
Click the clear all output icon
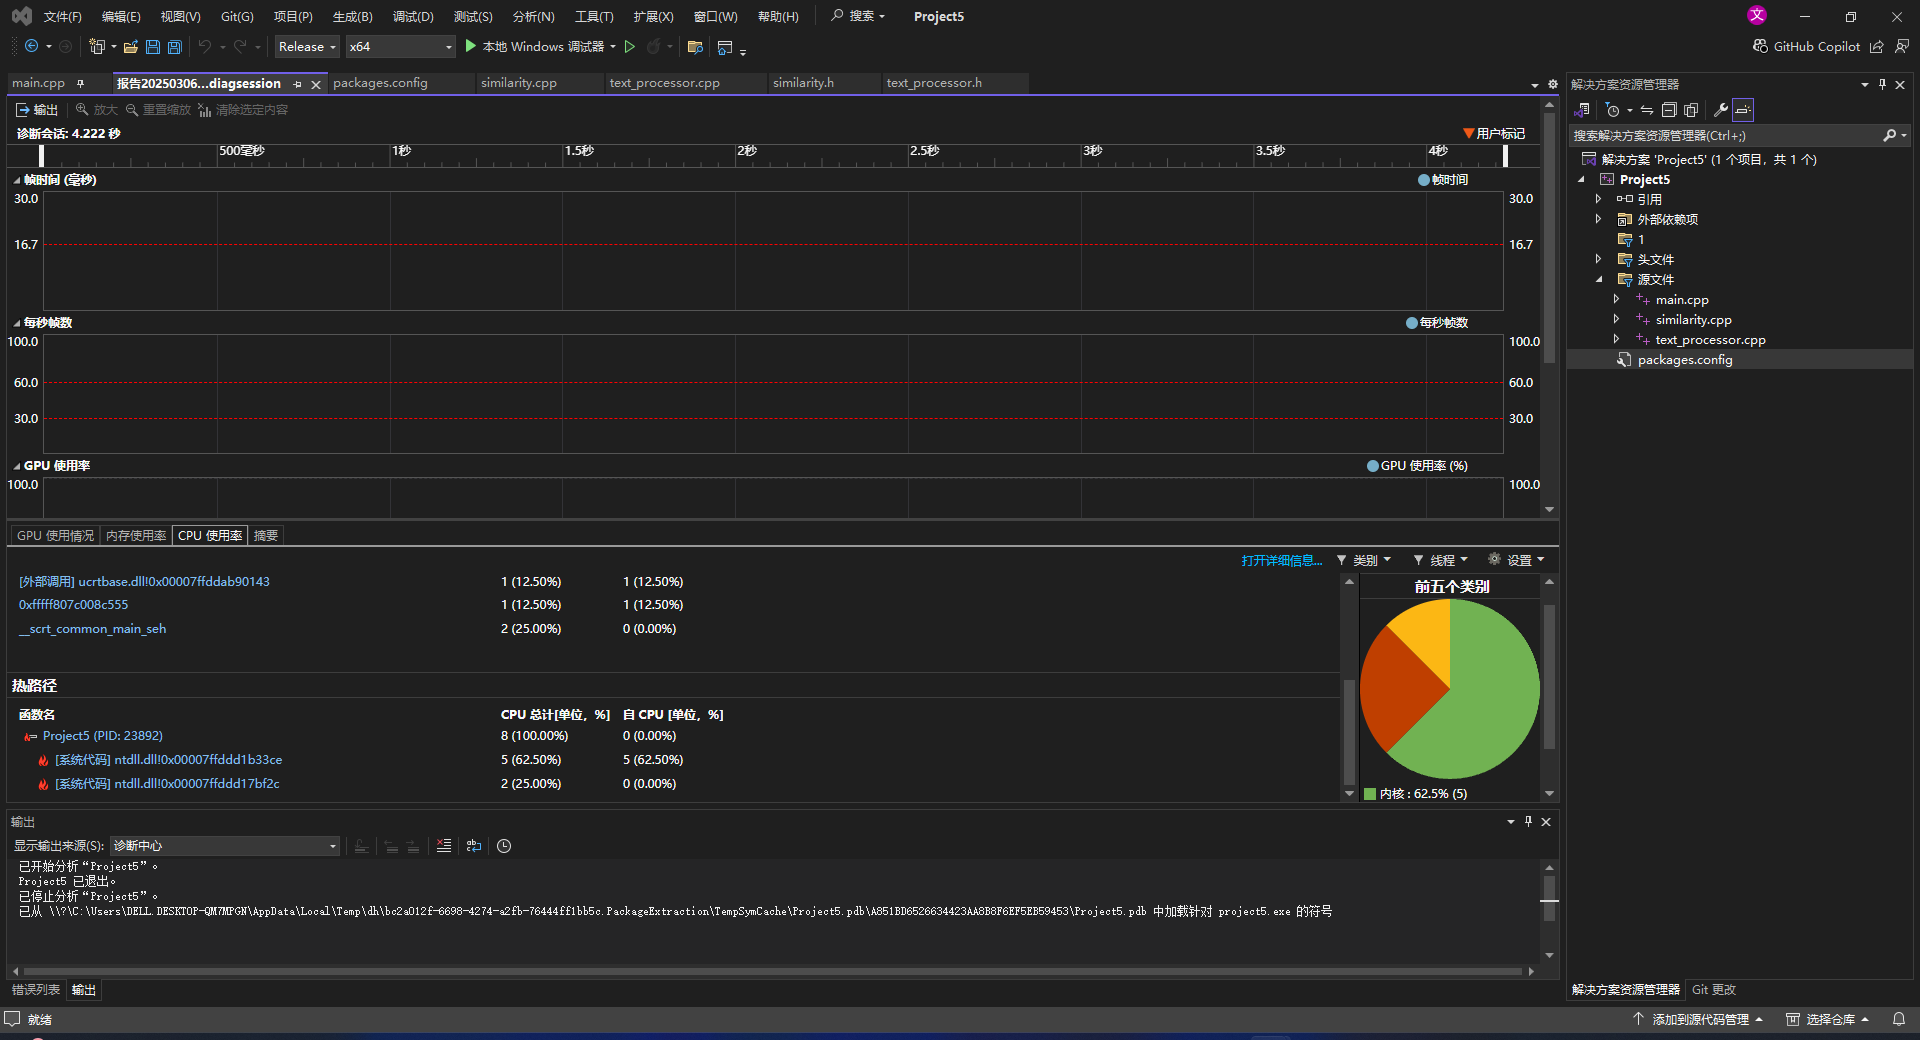pos(444,846)
